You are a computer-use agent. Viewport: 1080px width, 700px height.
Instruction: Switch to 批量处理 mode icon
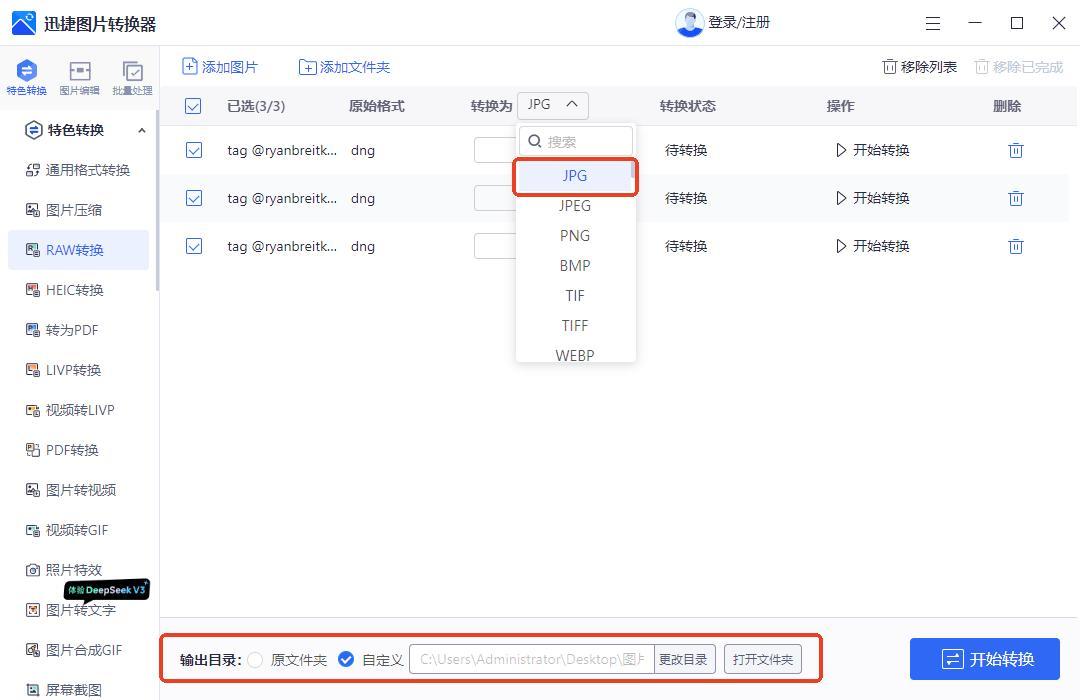pyautogui.click(x=132, y=72)
